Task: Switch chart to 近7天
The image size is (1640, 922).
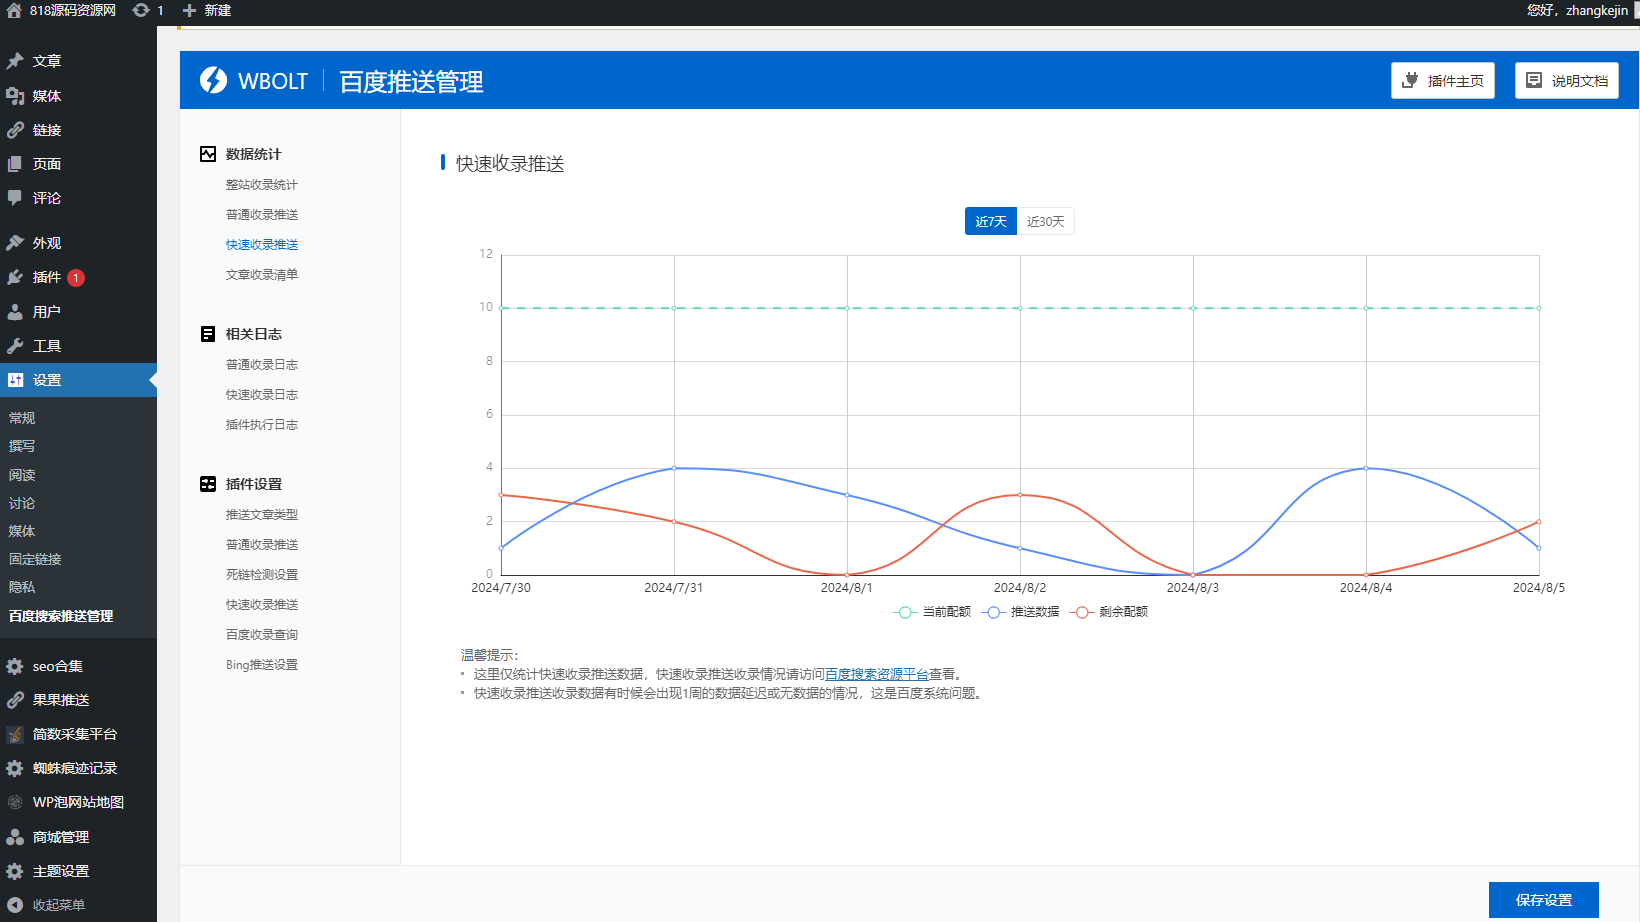Action: pyautogui.click(x=991, y=221)
